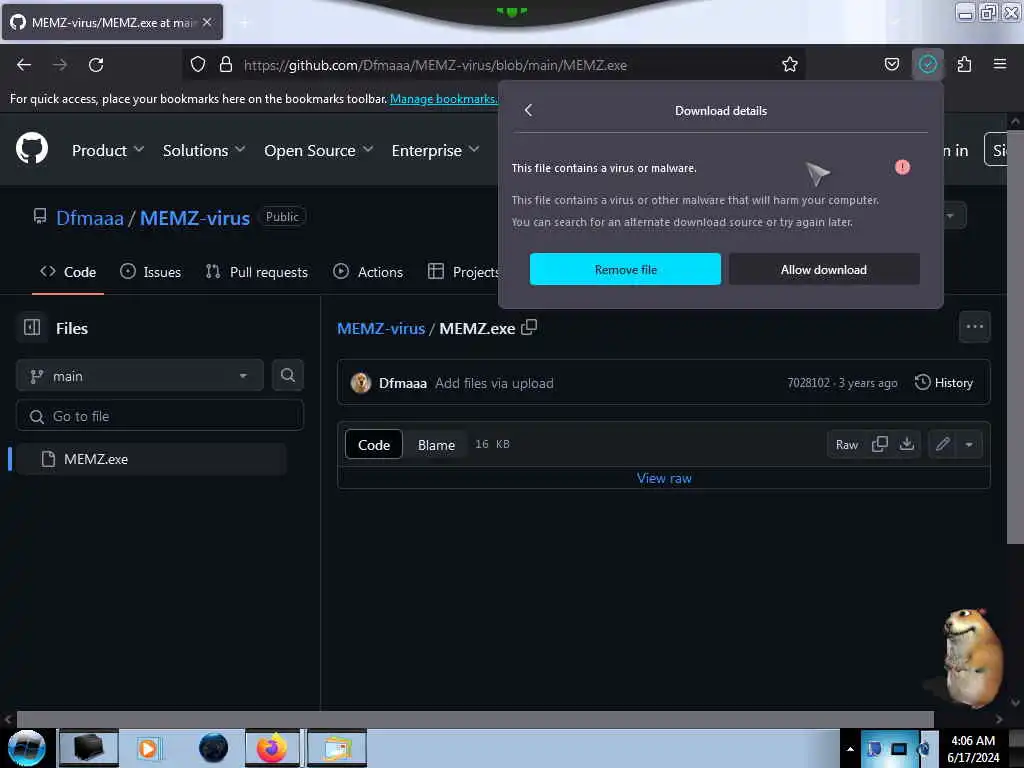Expand the Open Source navigation menu
This screenshot has height=768, width=1024.
tap(319, 150)
